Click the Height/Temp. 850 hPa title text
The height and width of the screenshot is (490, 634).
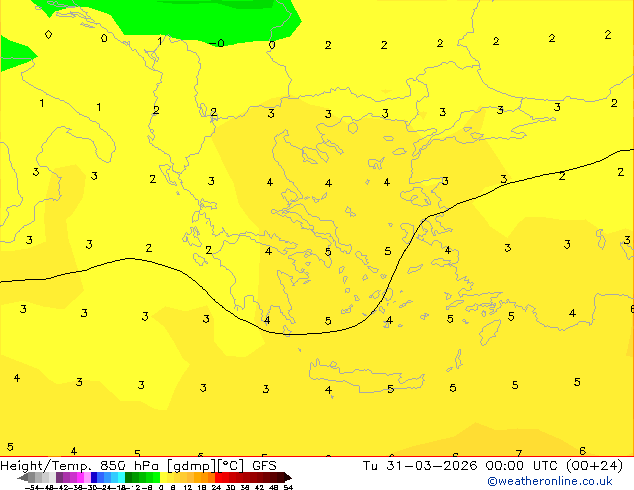(x=81, y=466)
